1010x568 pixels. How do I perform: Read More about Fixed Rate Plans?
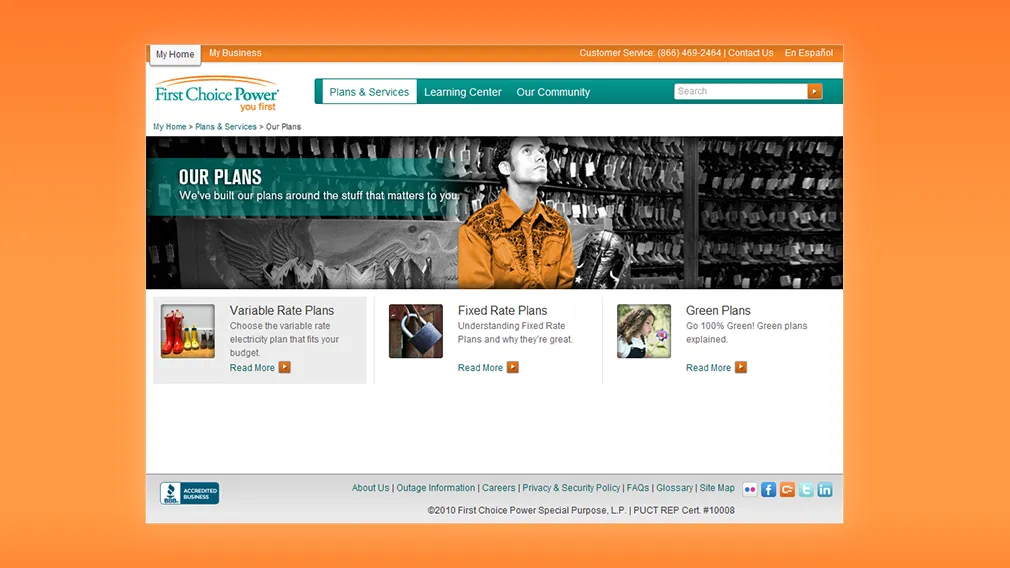pos(480,368)
